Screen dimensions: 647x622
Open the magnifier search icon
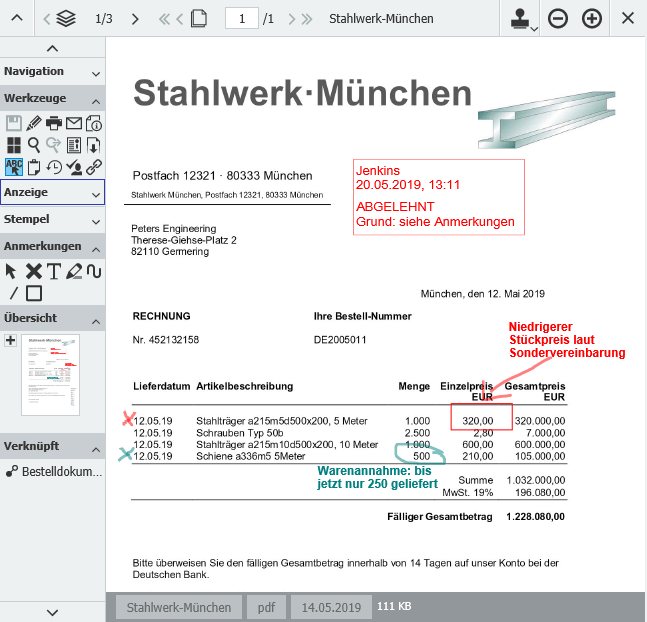pos(34,145)
